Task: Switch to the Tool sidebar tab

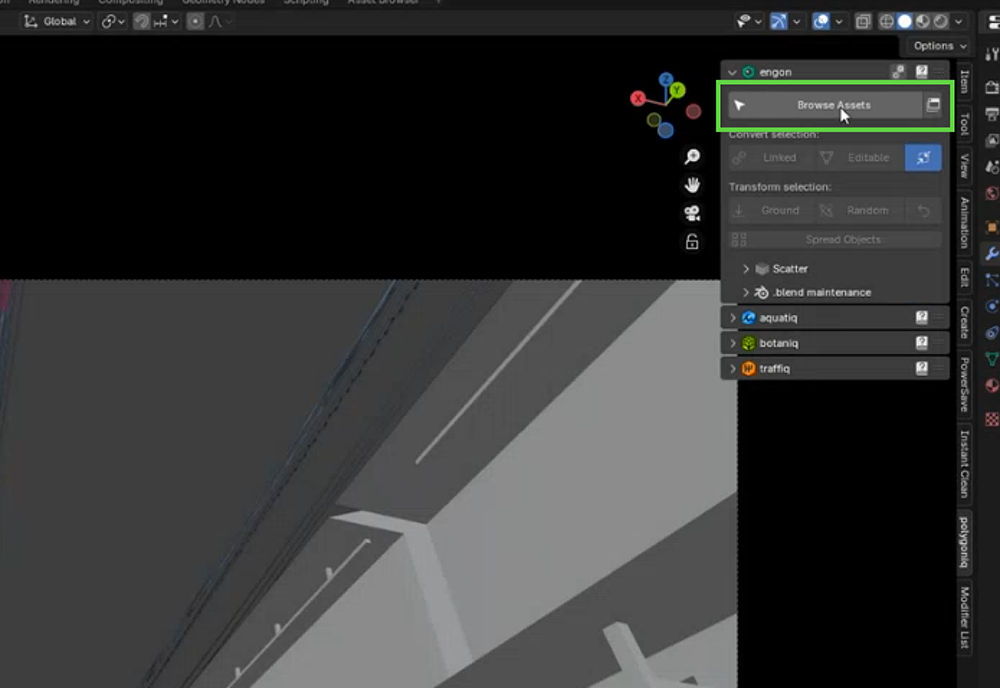Action: [x=964, y=124]
